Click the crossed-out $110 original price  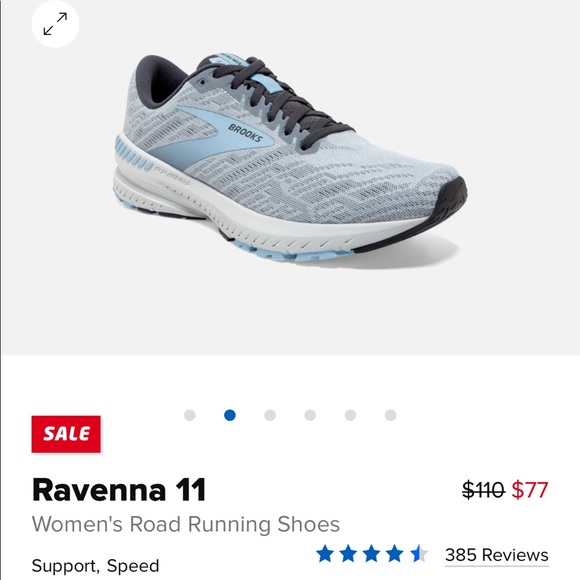click(x=484, y=490)
